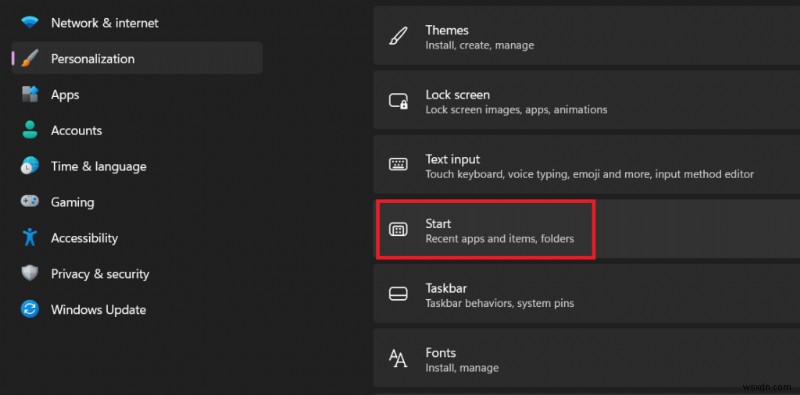
Task: Click the Network & internet wifi icon
Action: [x=30, y=22]
